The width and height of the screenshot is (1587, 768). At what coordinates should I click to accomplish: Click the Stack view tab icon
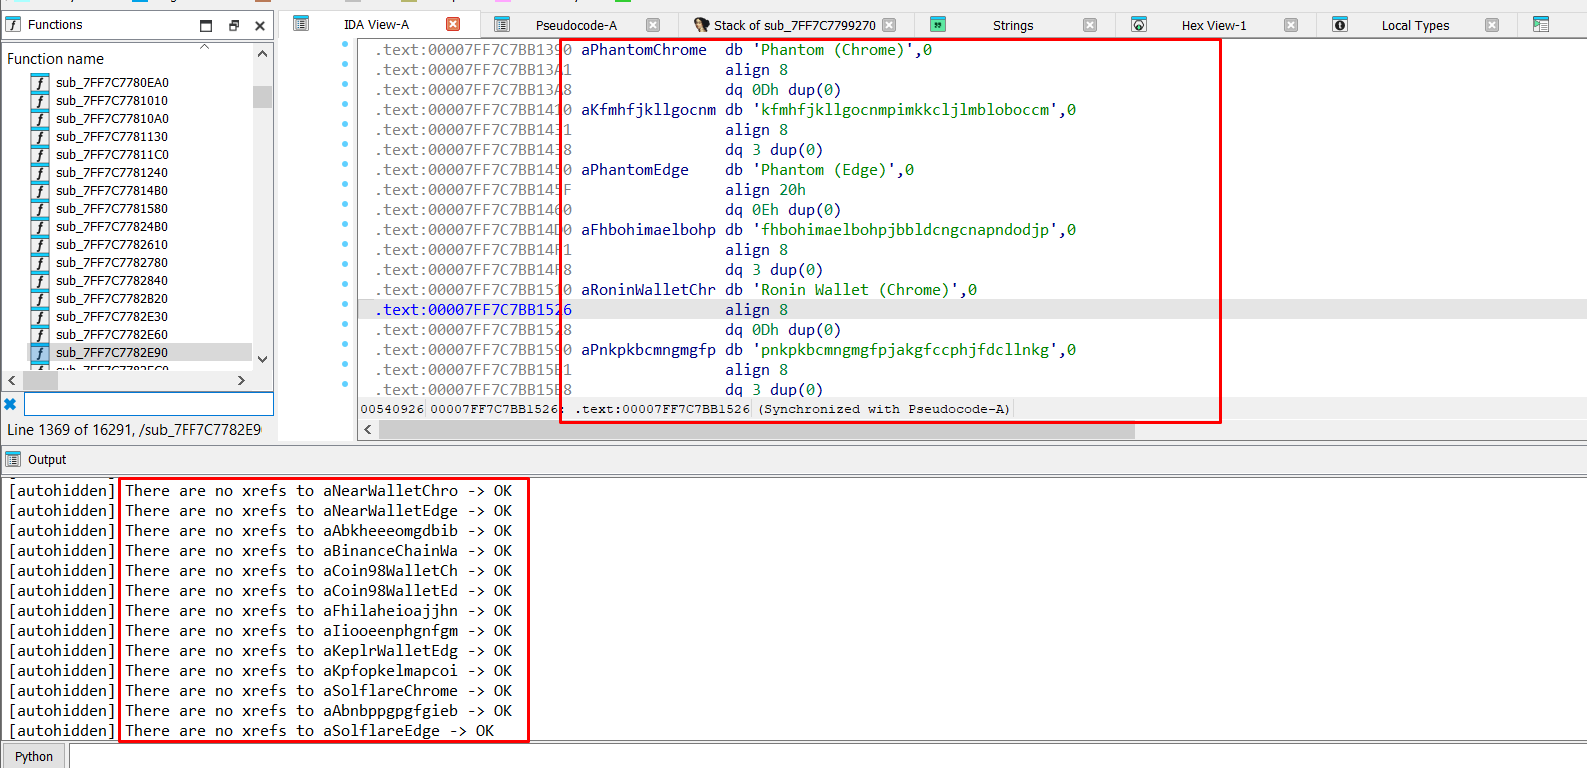701,24
